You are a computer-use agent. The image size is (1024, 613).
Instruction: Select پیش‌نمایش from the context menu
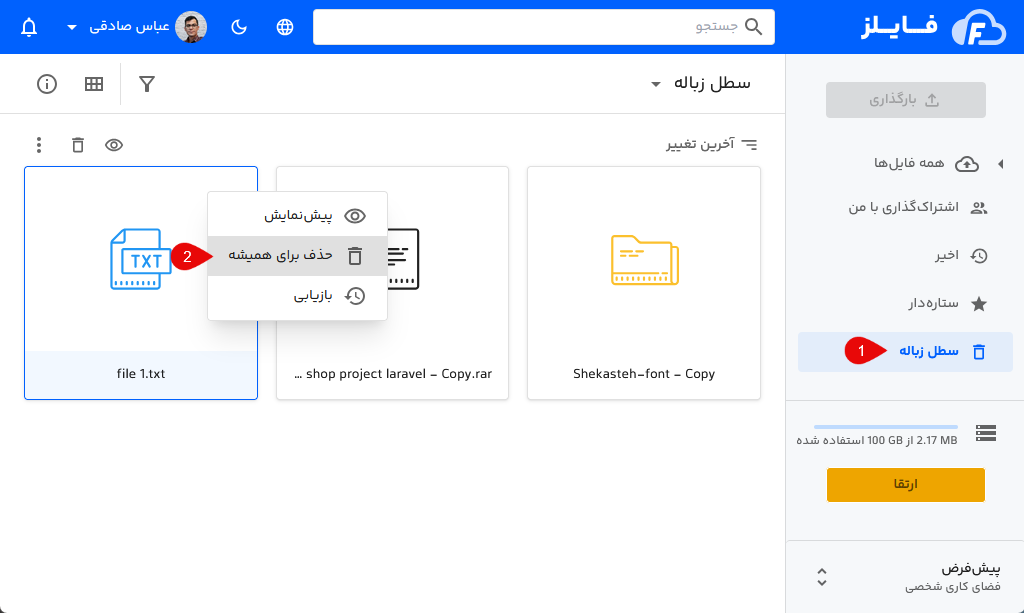pos(297,215)
